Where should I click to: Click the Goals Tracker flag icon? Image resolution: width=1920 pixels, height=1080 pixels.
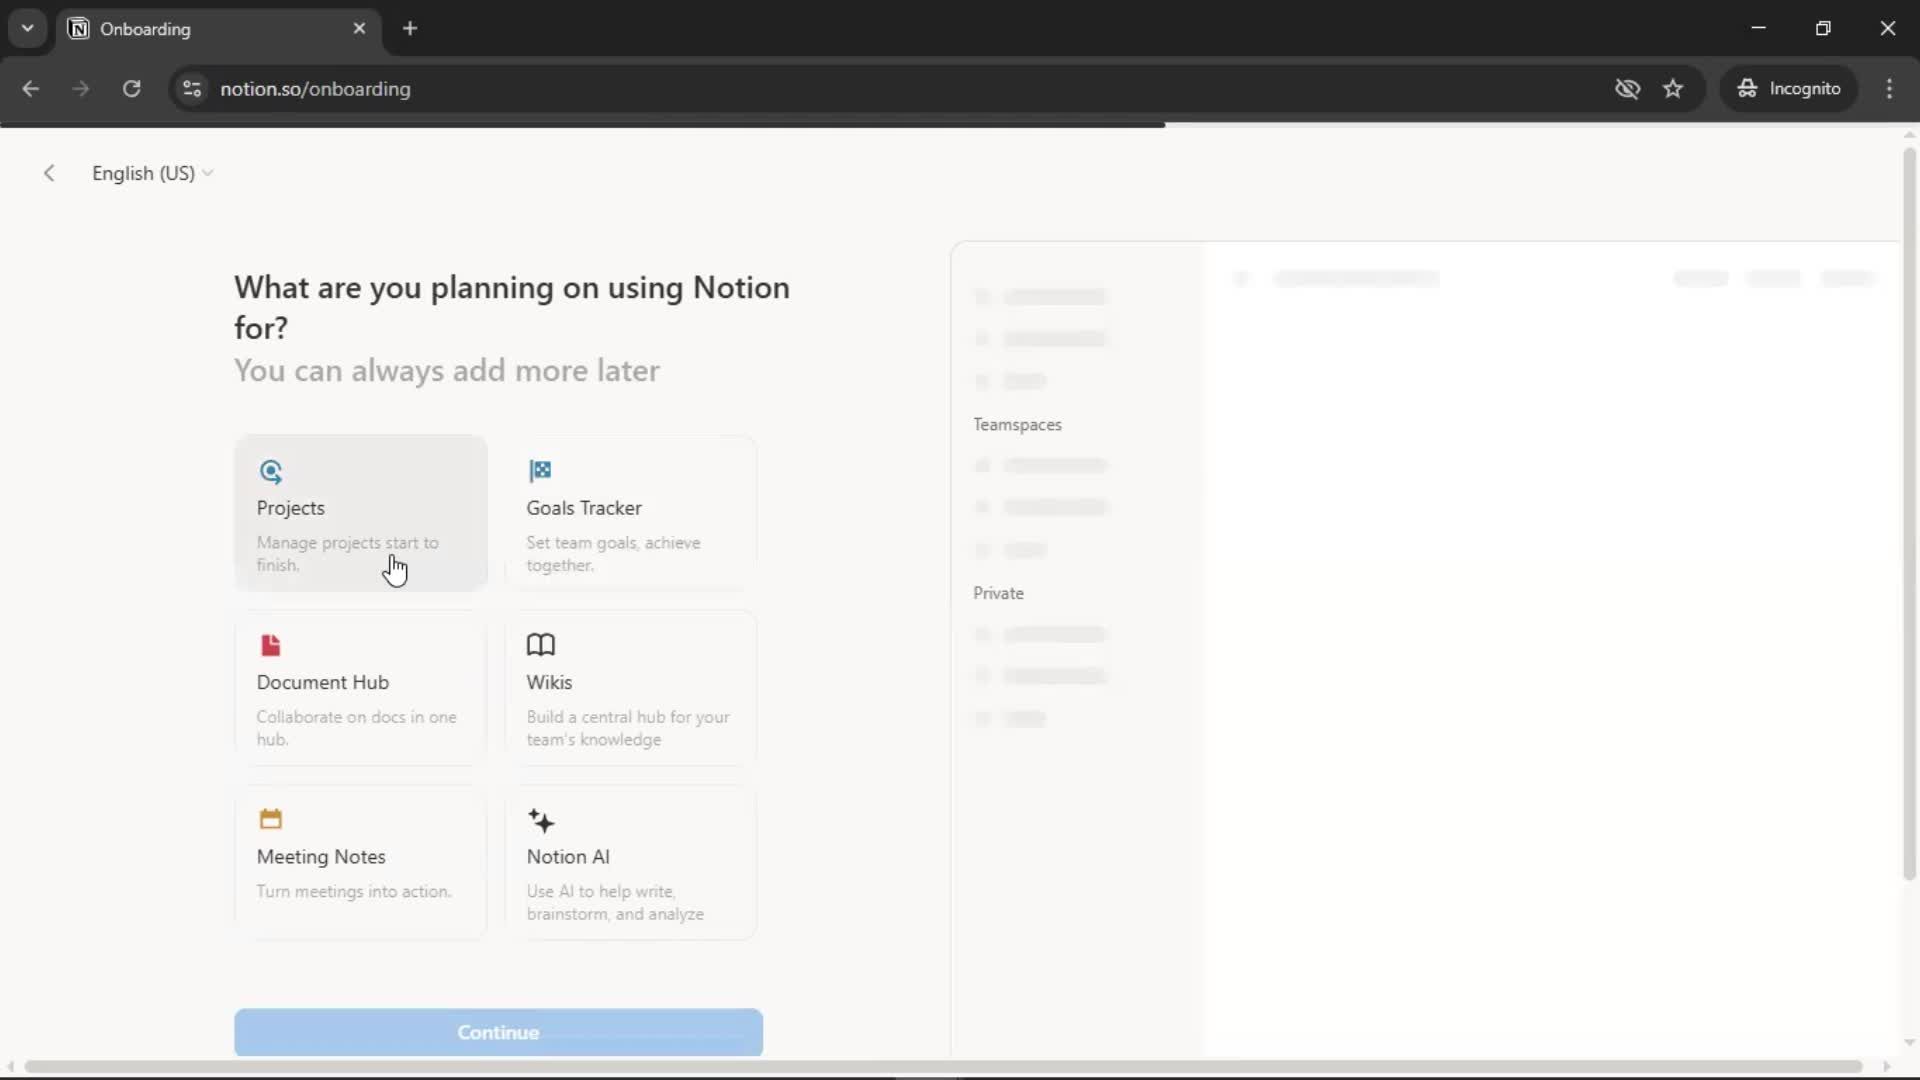[x=540, y=470]
